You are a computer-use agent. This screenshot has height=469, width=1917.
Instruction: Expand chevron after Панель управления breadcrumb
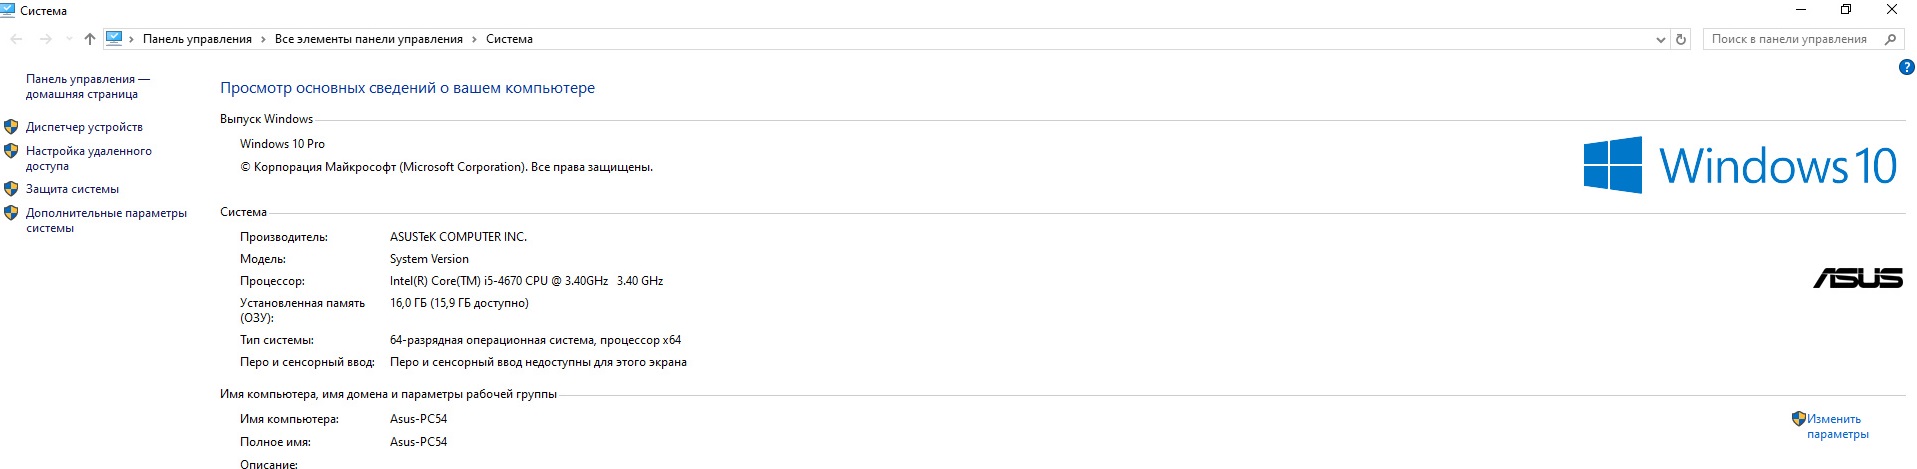263,39
